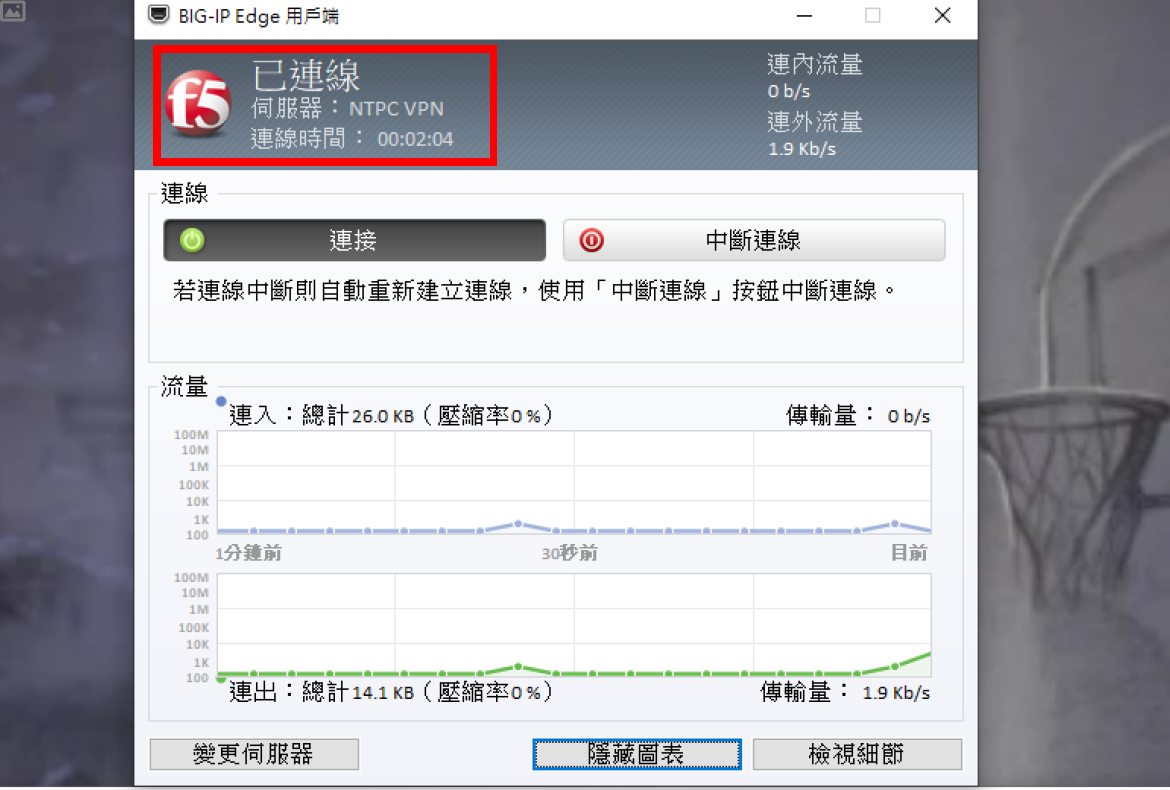Click the 連內流量 inbound traffic label

click(x=814, y=65)
